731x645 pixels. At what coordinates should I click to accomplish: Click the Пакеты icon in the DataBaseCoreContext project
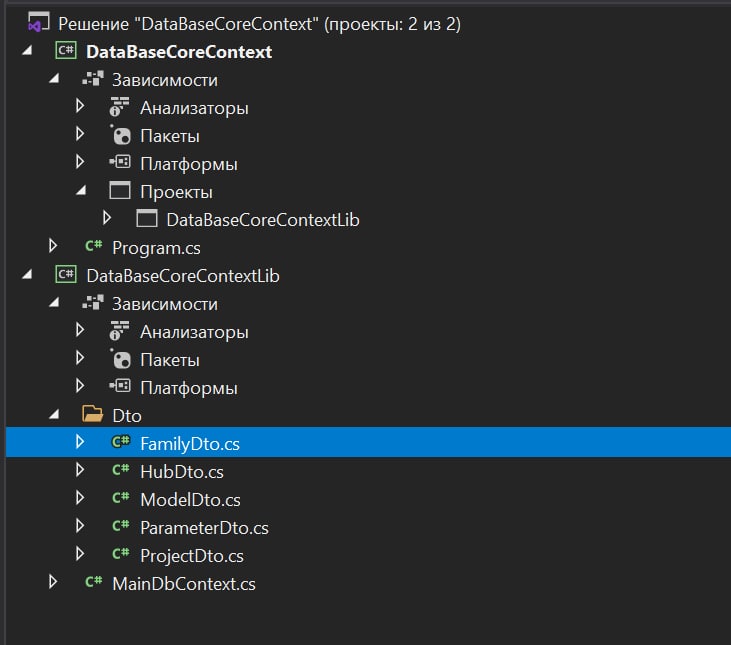tap(121, 135)
